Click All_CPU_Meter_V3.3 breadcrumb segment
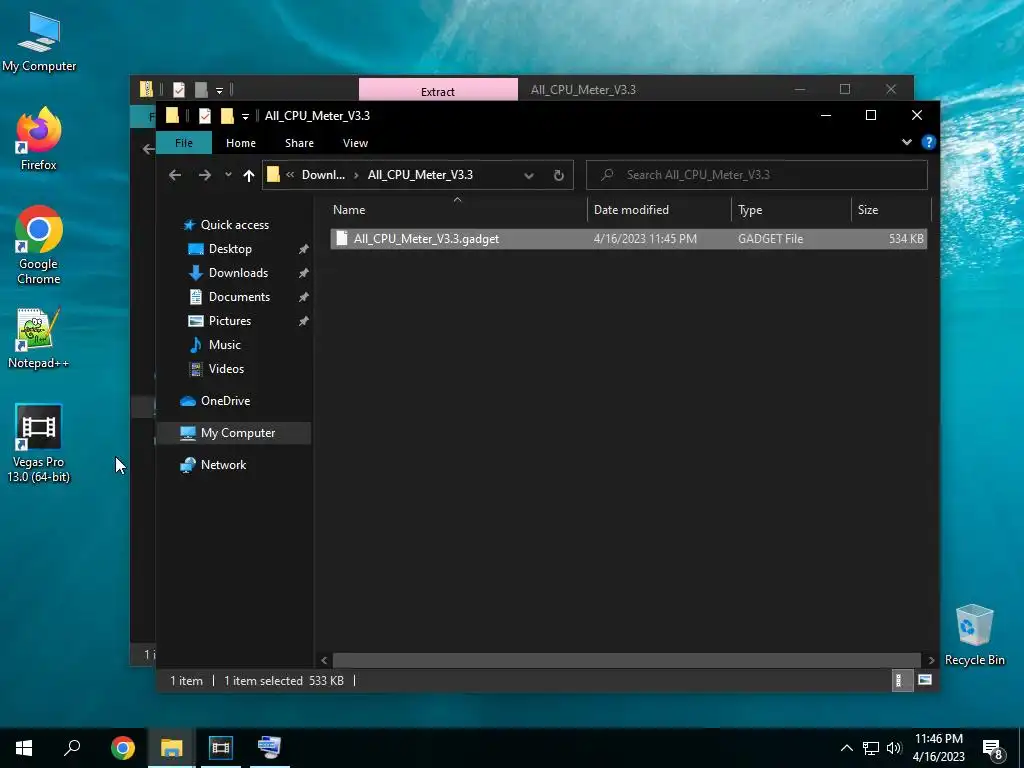Viewport: 1024px width, 768px height. pos(420,175)
